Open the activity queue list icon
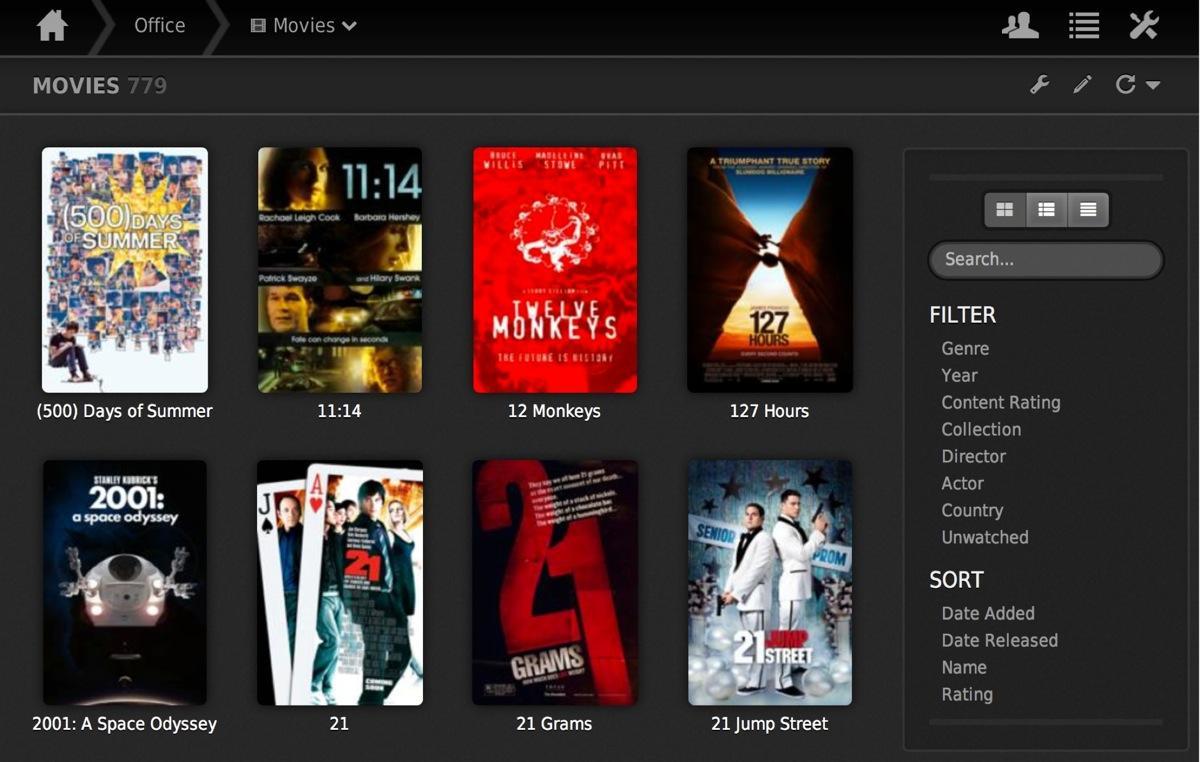Image resolution: width=1200 pixels, height=762 pixels. (x=1084, y=25)
